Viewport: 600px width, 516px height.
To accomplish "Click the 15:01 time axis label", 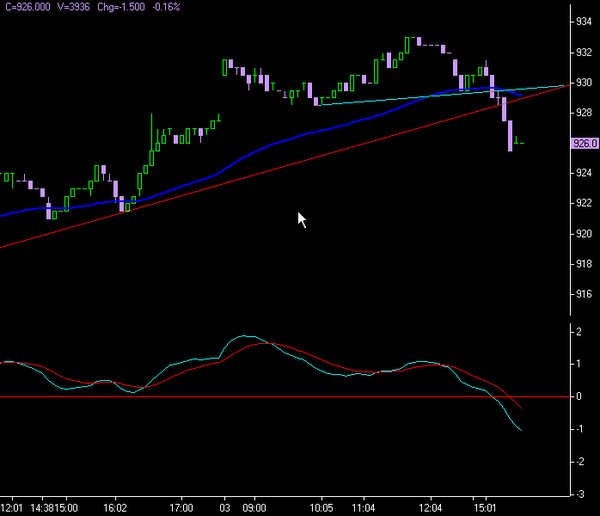I will 485,508.
